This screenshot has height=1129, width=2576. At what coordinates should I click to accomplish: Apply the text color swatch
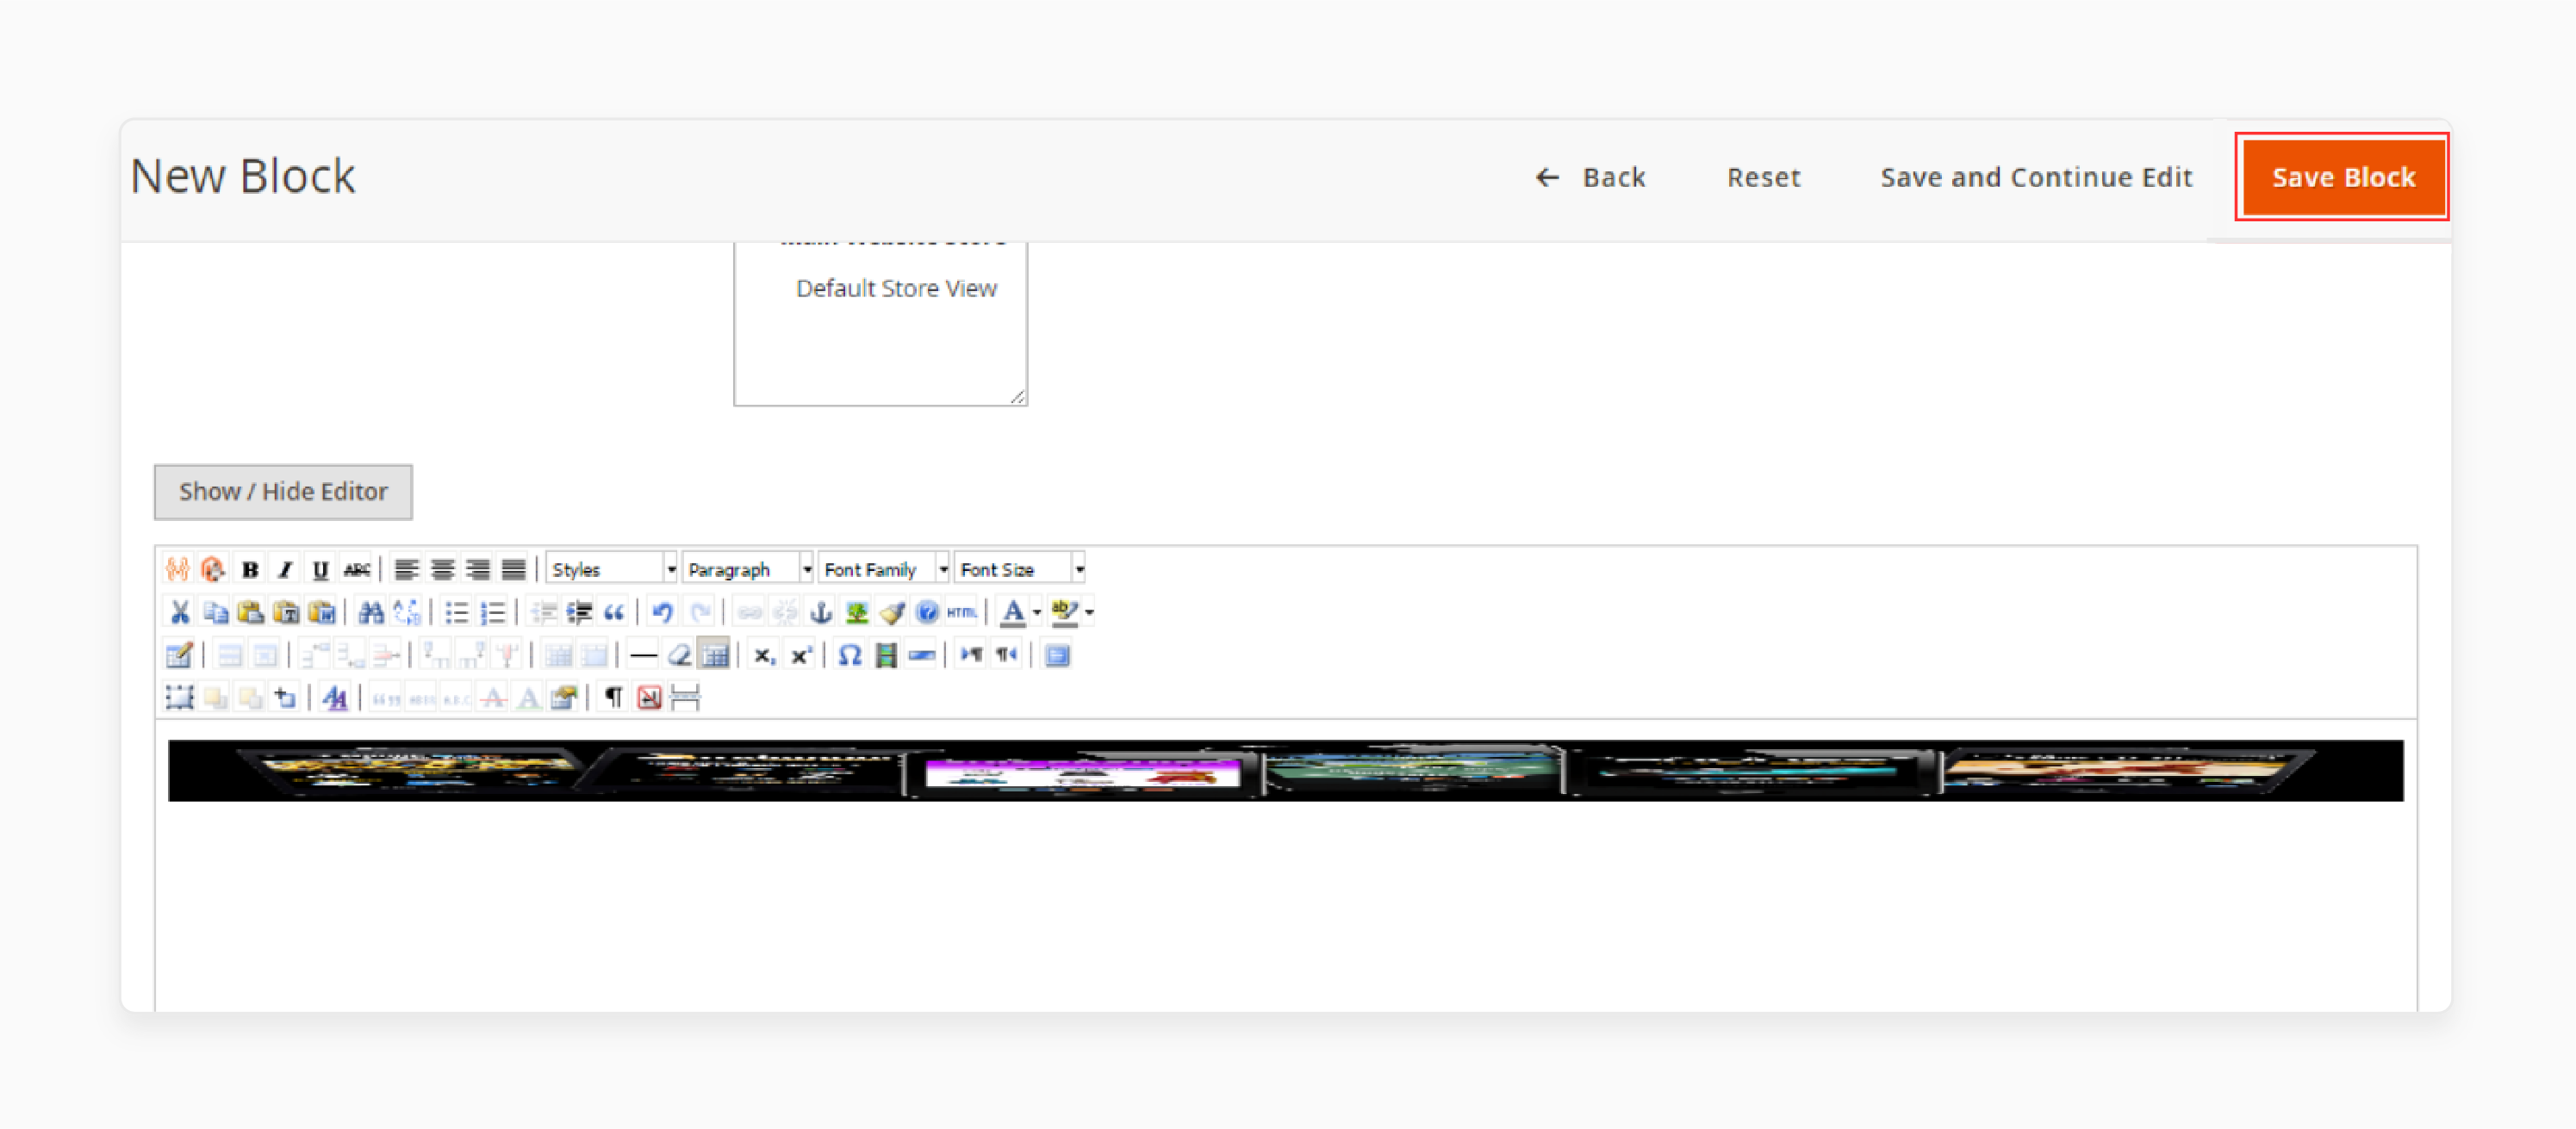click(1013, 611)
